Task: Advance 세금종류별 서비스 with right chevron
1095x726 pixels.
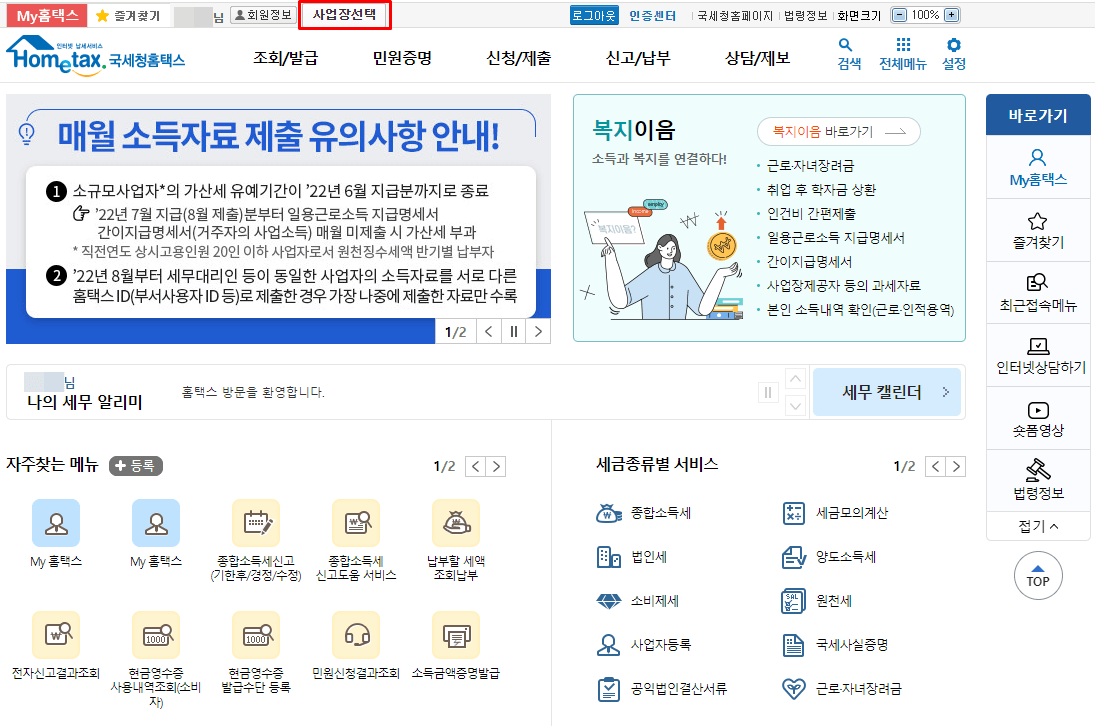Action: (x=956, y=465)
